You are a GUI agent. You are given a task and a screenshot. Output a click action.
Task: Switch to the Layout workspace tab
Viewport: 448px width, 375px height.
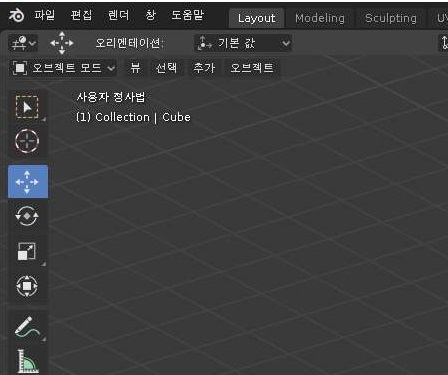tap(256, 18)
